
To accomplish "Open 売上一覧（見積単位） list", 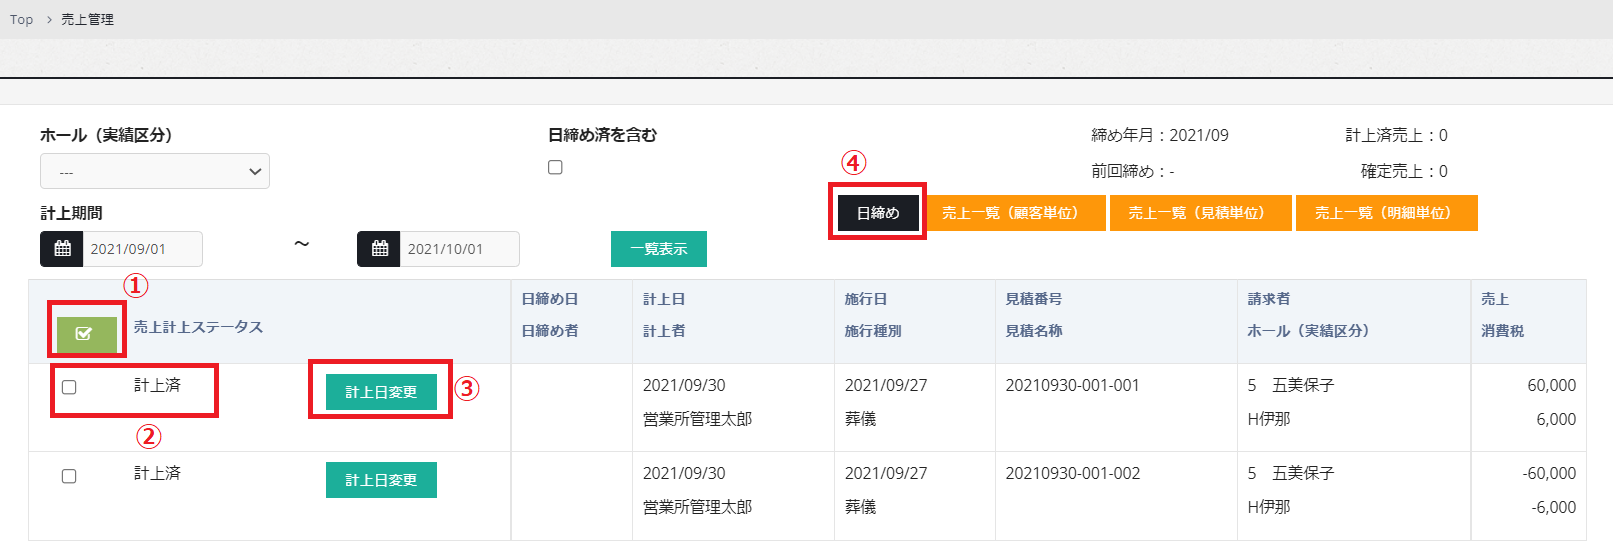I will (1198, 213).
